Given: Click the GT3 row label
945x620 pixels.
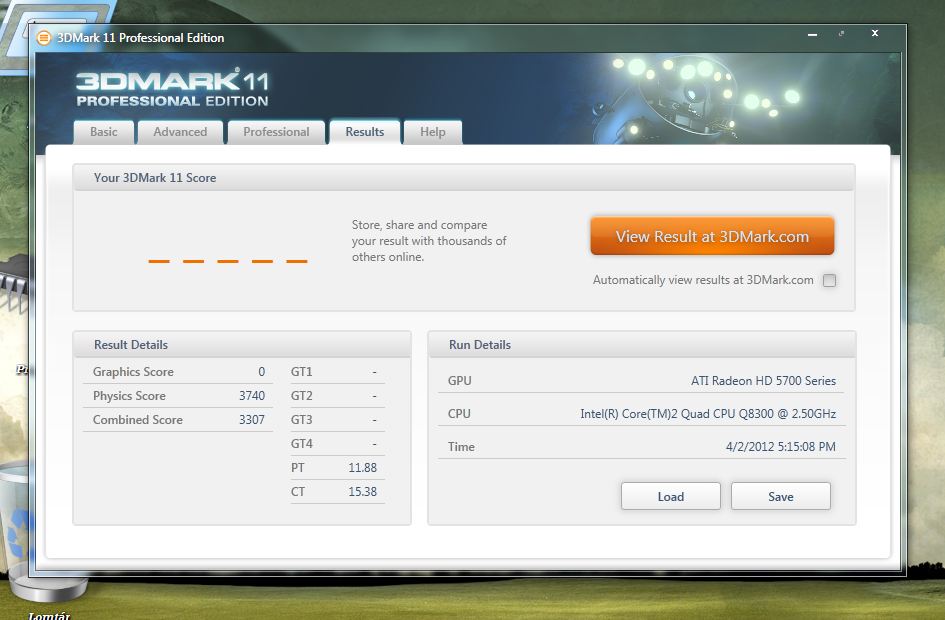Looking at the screenshot, I should point(301,420).
